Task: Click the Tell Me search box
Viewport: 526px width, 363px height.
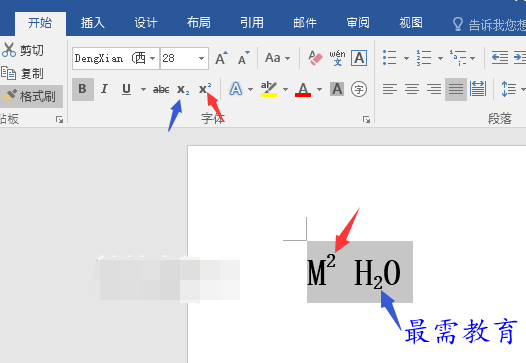Action: [x=488, y=25]
